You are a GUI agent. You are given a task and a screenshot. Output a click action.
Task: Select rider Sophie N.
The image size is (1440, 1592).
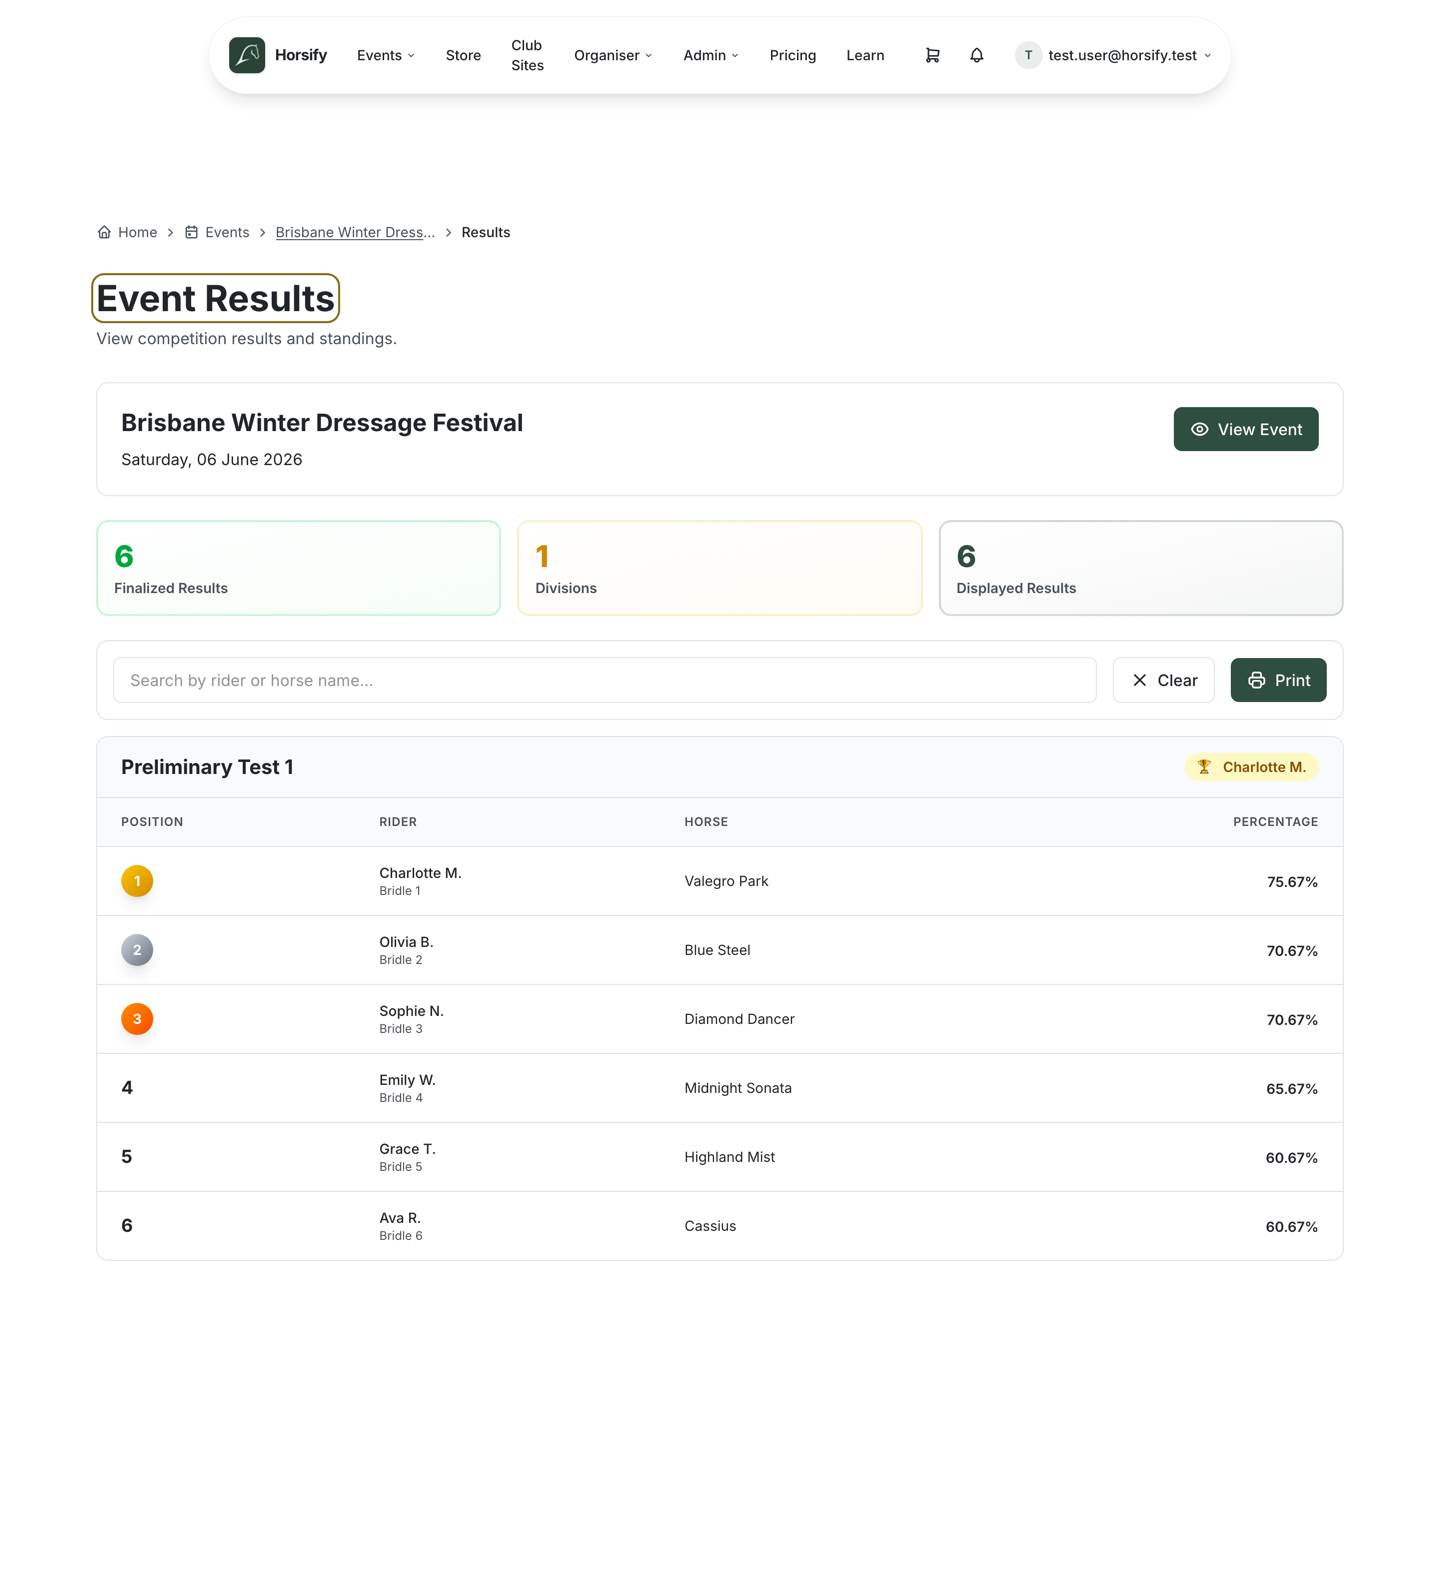click(411, 1011)
